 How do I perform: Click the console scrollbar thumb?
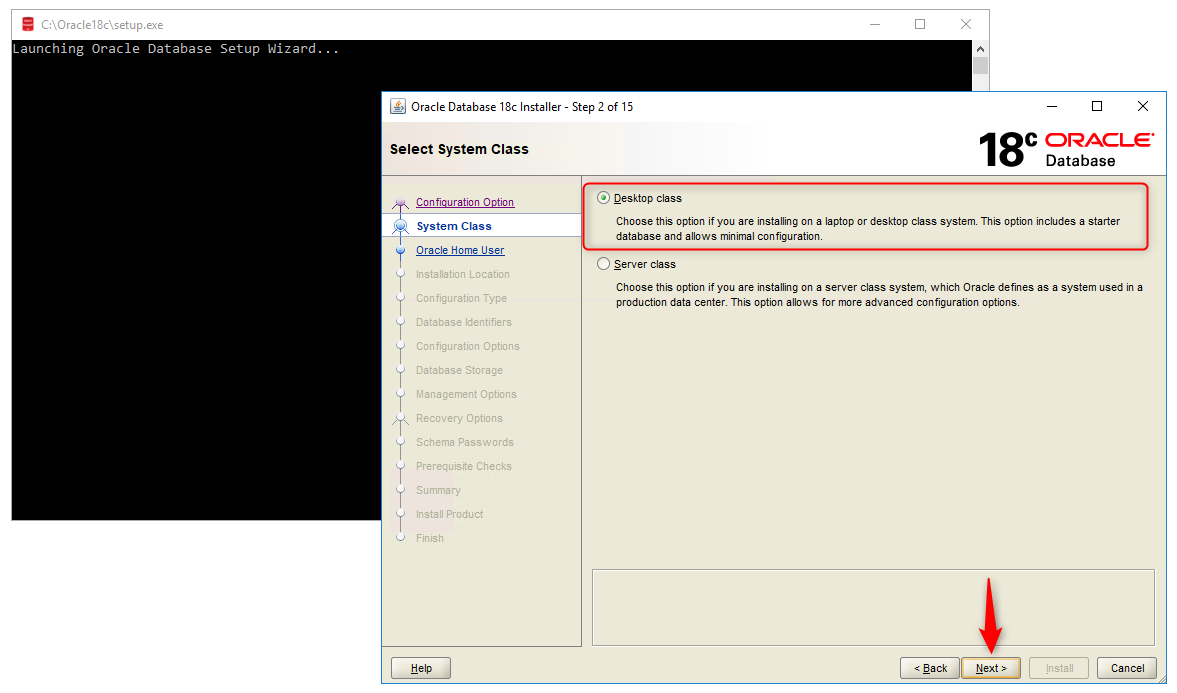[x=980, y=65]
